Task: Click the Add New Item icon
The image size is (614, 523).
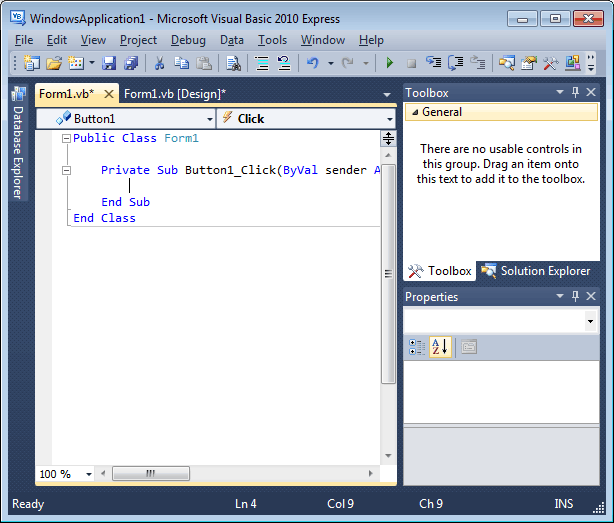Action: 76,63
